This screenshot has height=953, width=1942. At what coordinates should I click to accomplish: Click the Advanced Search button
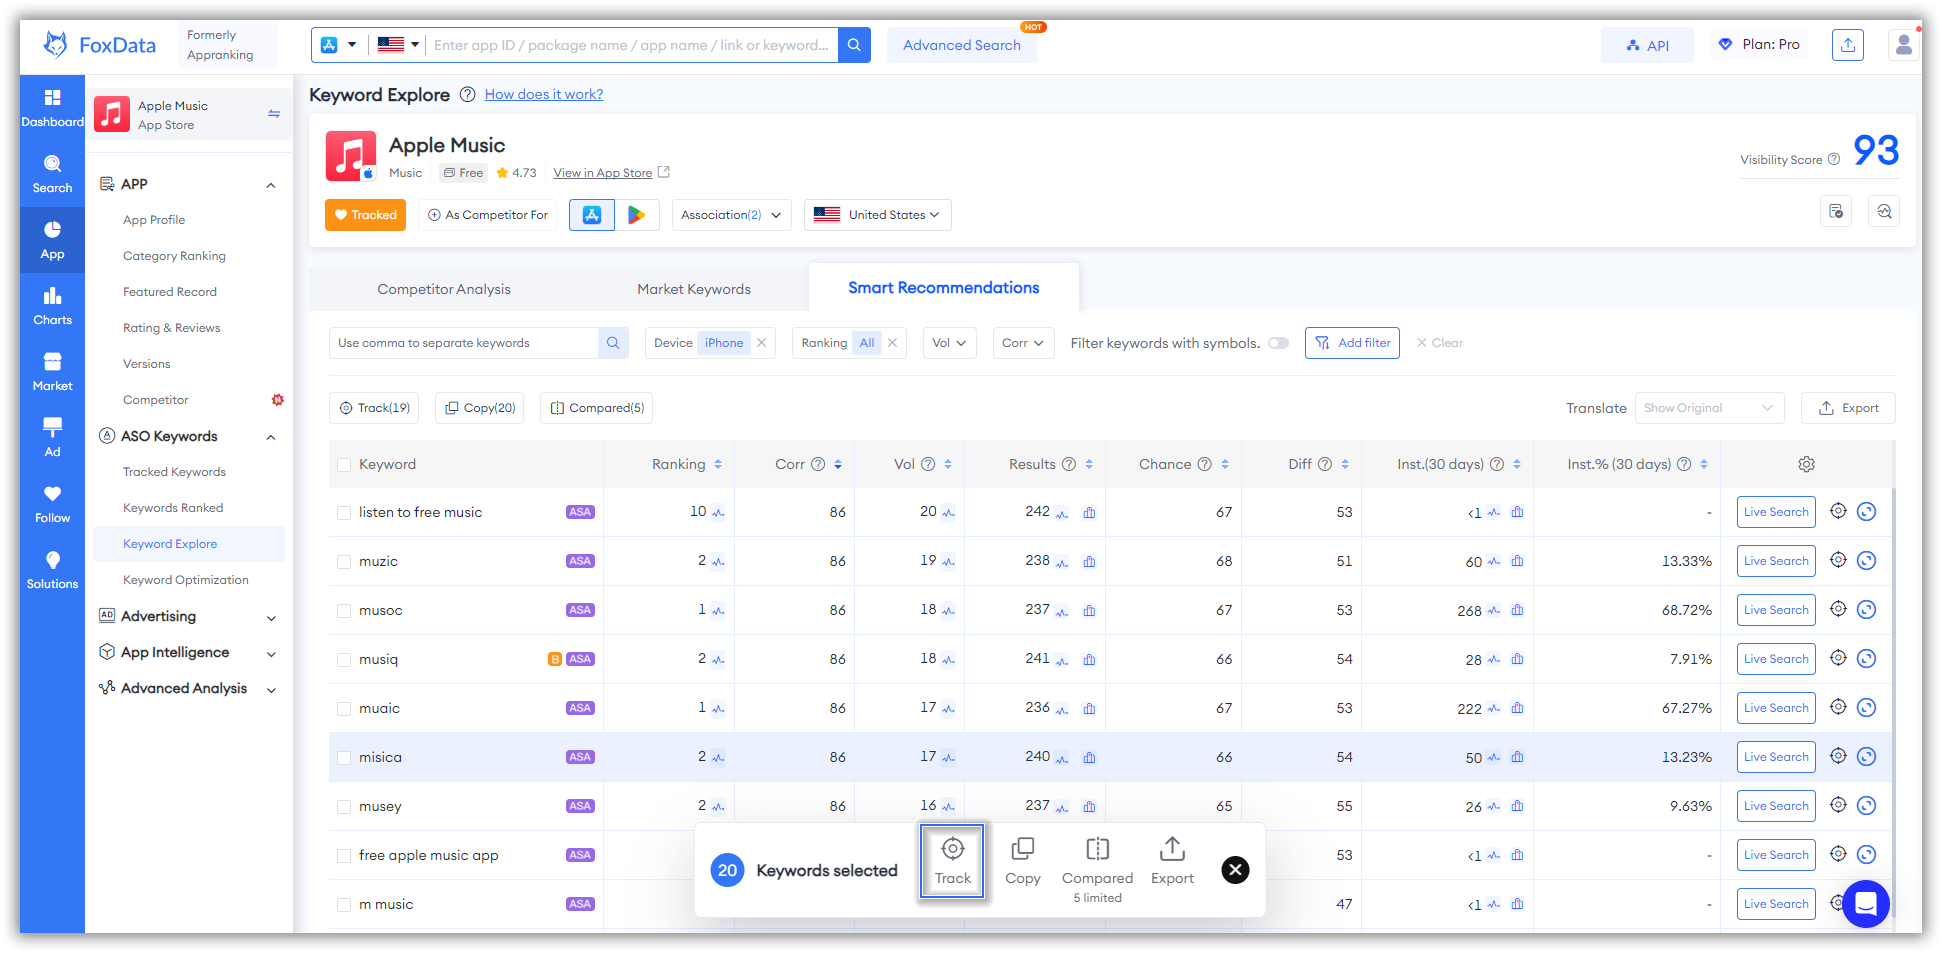click(x=961, y=45)
